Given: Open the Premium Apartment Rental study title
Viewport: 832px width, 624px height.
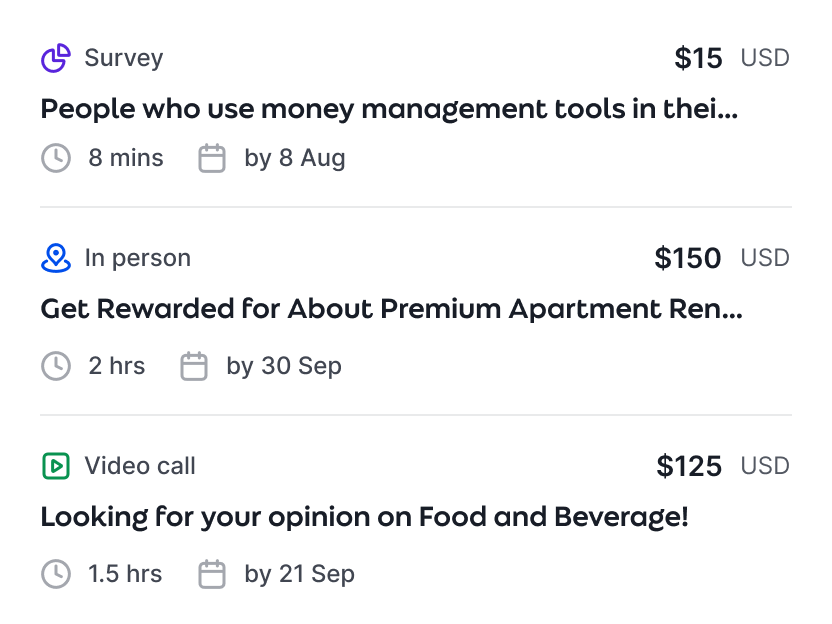Looking at the screenshot, I should click(x=391, y=309).
